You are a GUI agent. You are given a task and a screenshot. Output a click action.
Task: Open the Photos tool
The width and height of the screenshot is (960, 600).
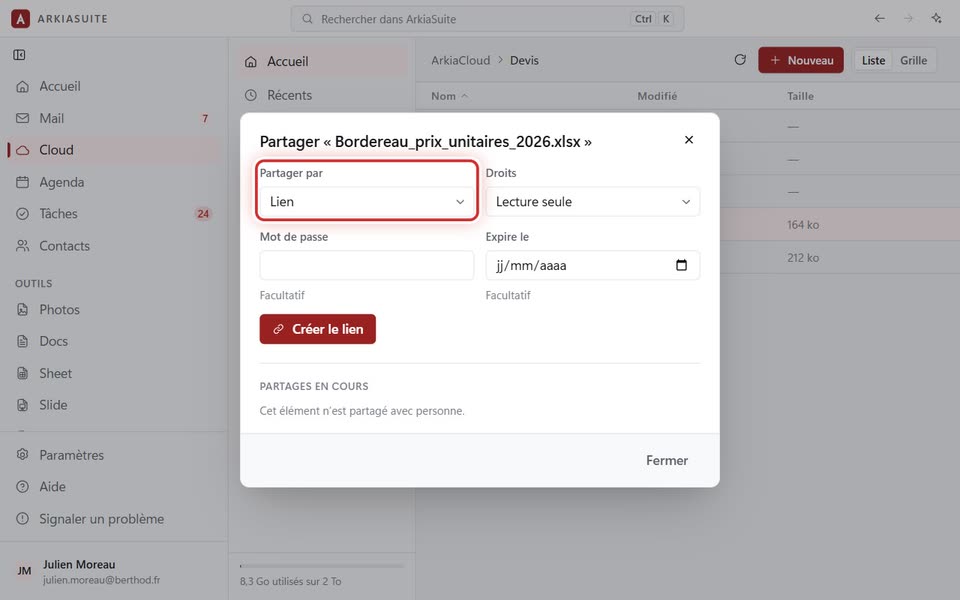coord(114,309)
